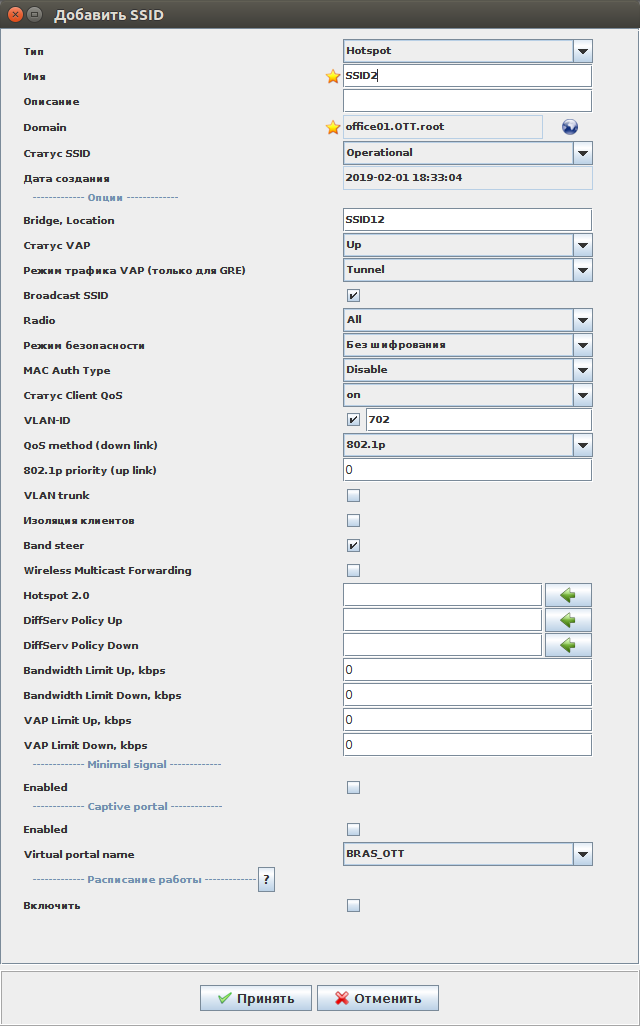640x1026 pixels.
Task: Expand the Статус SSID dropdown
Action: [x=582, y=153]
